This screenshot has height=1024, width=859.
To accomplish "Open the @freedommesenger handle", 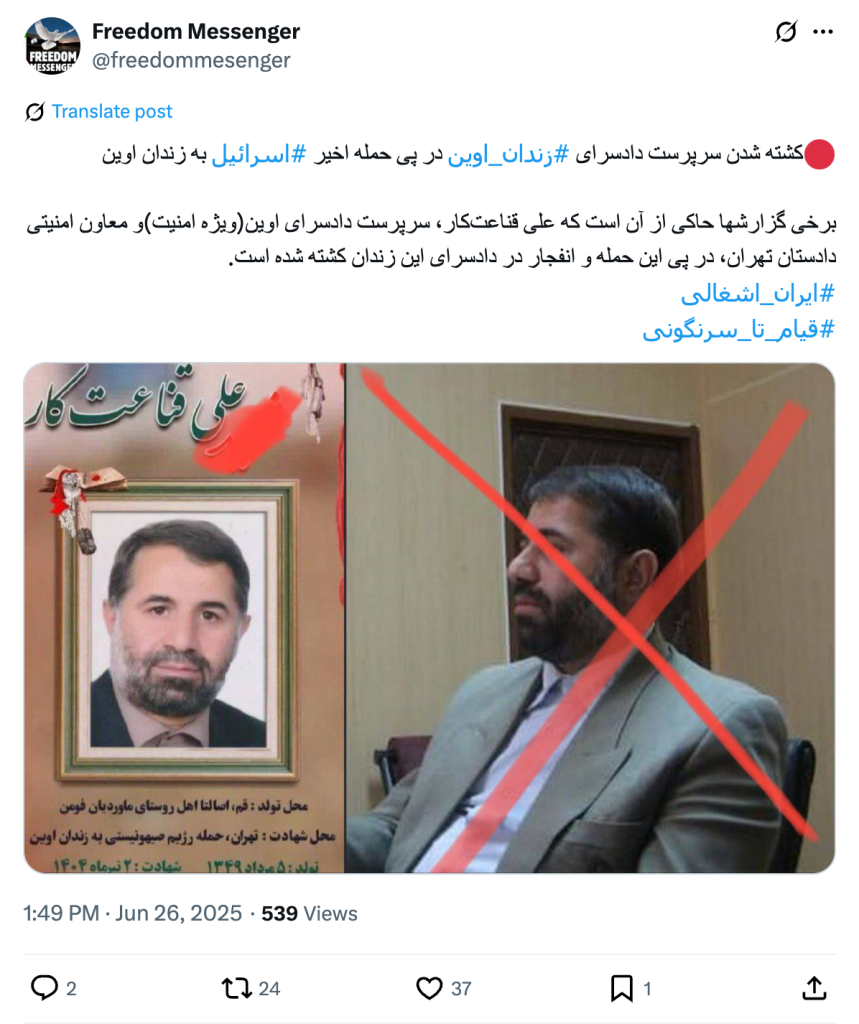I will (191, 60).
